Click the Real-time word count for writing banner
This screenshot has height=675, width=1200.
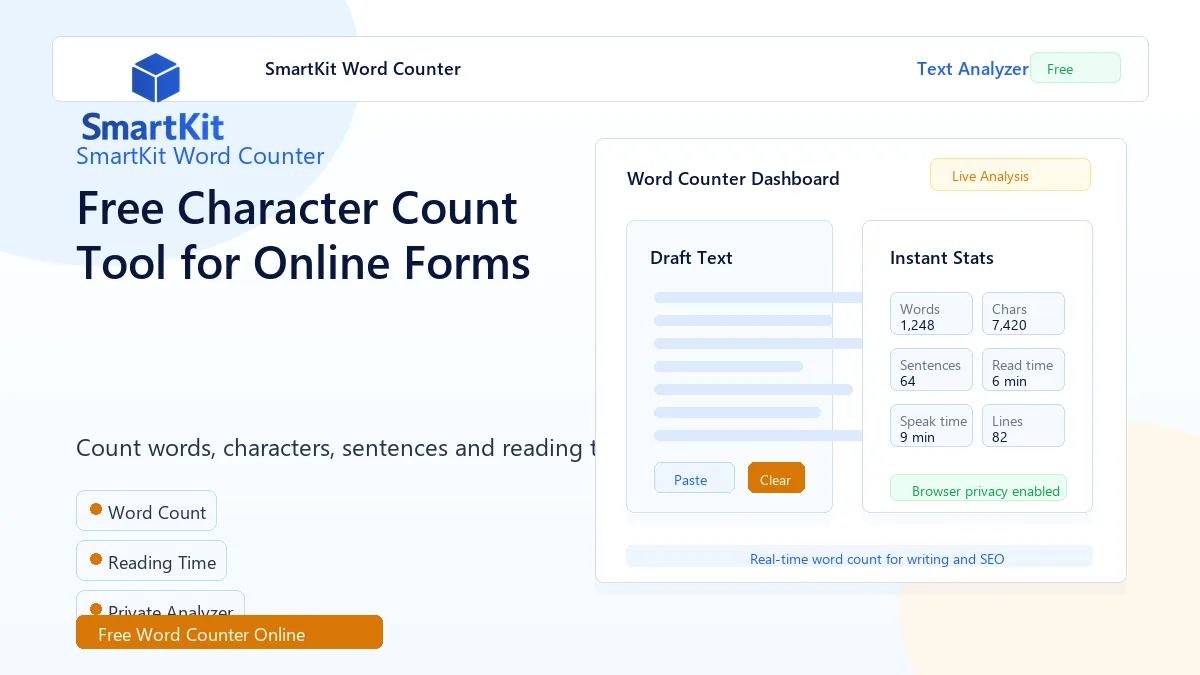859,557
